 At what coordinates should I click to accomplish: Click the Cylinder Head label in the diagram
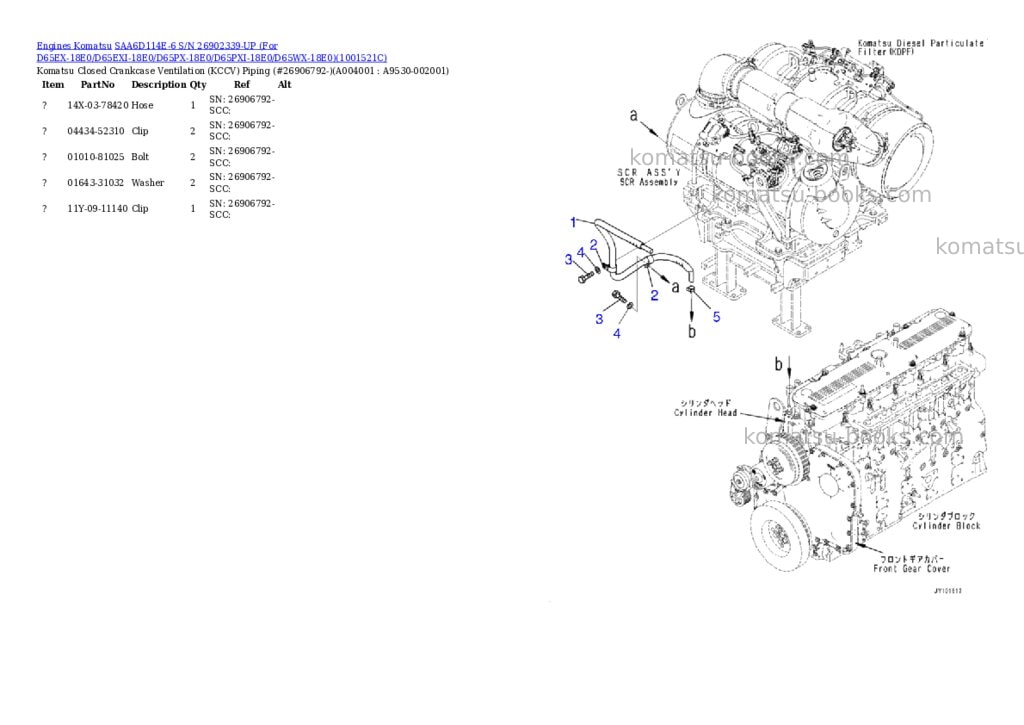[705, 408]
